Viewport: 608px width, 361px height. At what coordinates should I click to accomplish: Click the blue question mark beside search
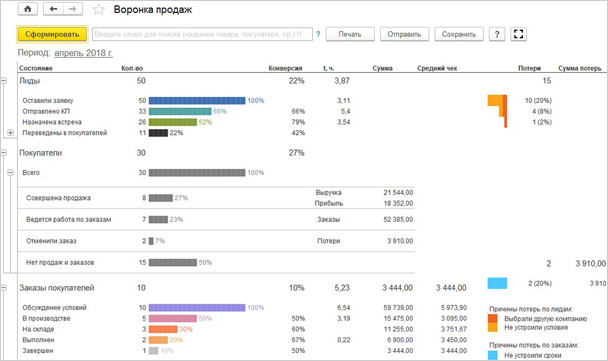click(318, 34)
